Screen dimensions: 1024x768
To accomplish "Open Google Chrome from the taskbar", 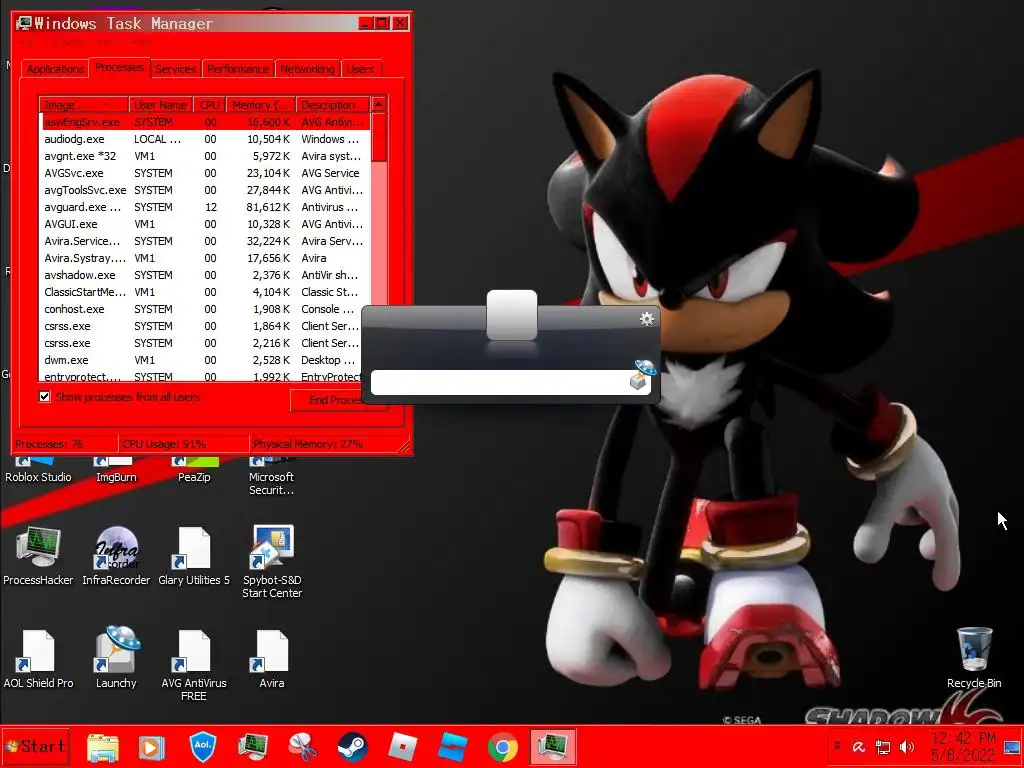I will [502, 747].
